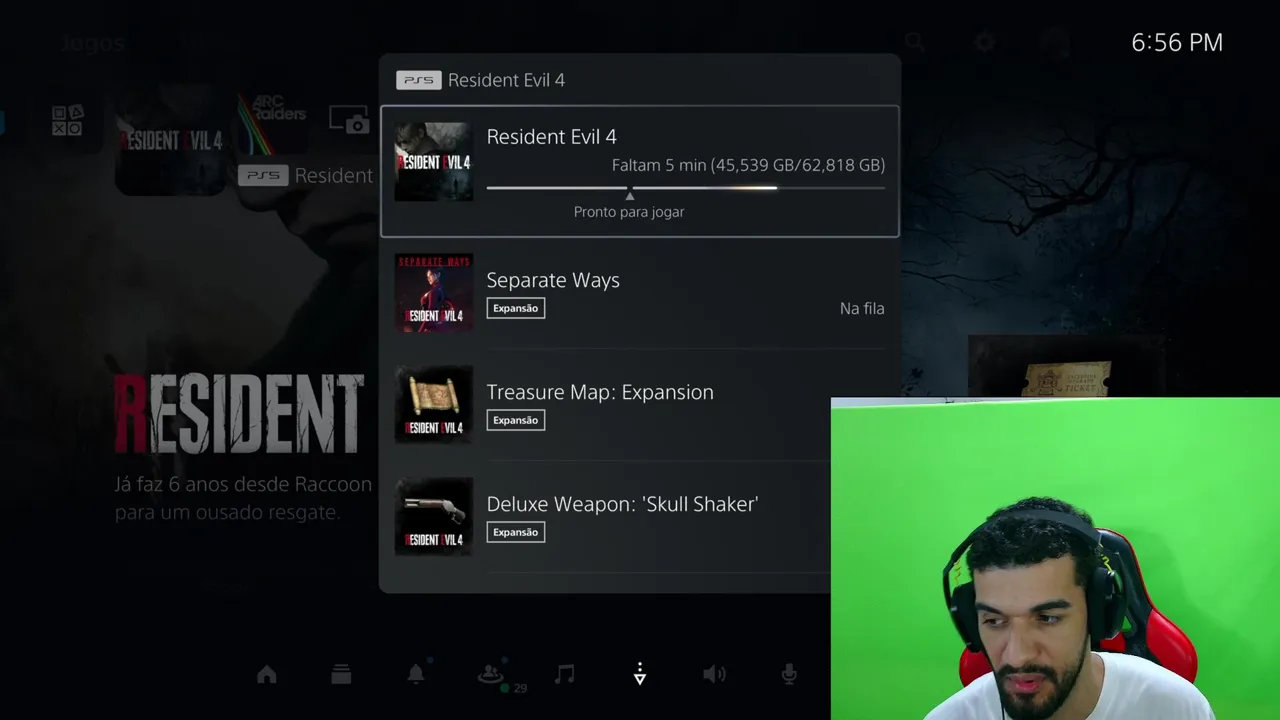Viewport: 1280px width, 720px height.
Task: Select Treasure Map: Expansion row
Action: point(640,405)
